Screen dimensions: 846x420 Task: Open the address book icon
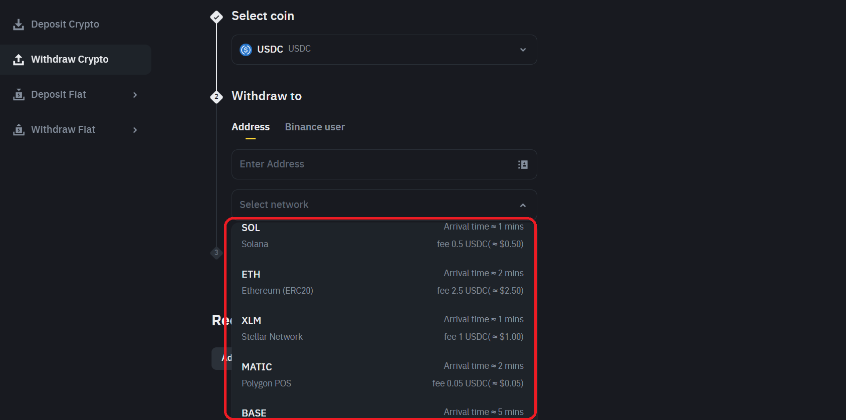point(522,164)
